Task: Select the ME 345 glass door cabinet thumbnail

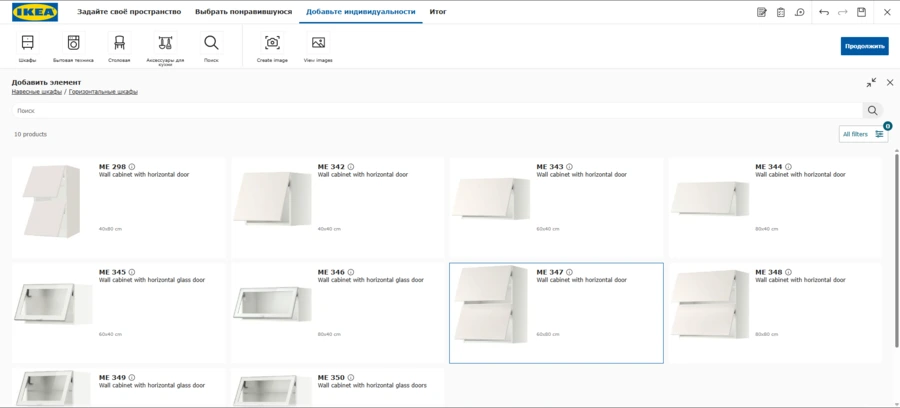Action: (x=52, y=304)
